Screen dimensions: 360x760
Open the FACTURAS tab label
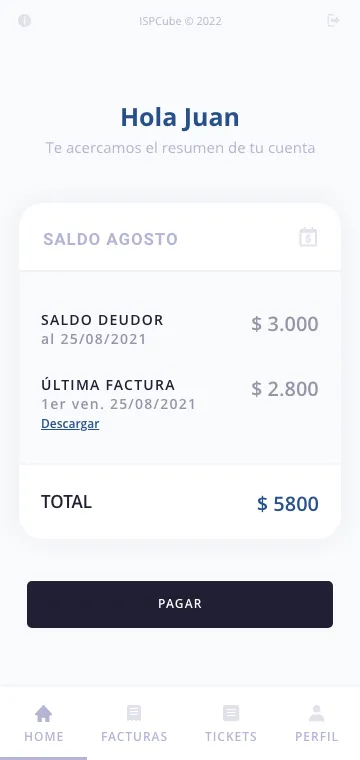point(134,737)
